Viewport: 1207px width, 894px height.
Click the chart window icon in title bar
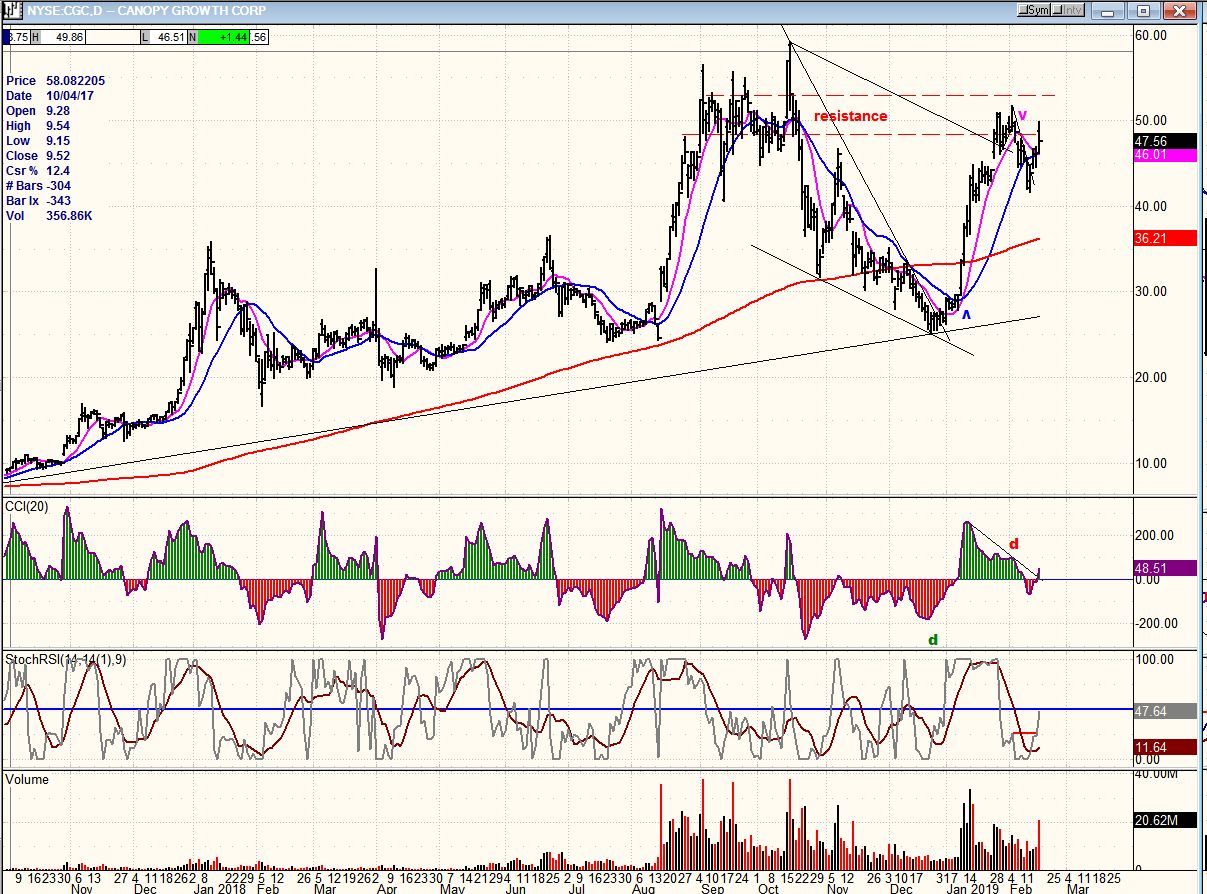(x=12, y=10)
